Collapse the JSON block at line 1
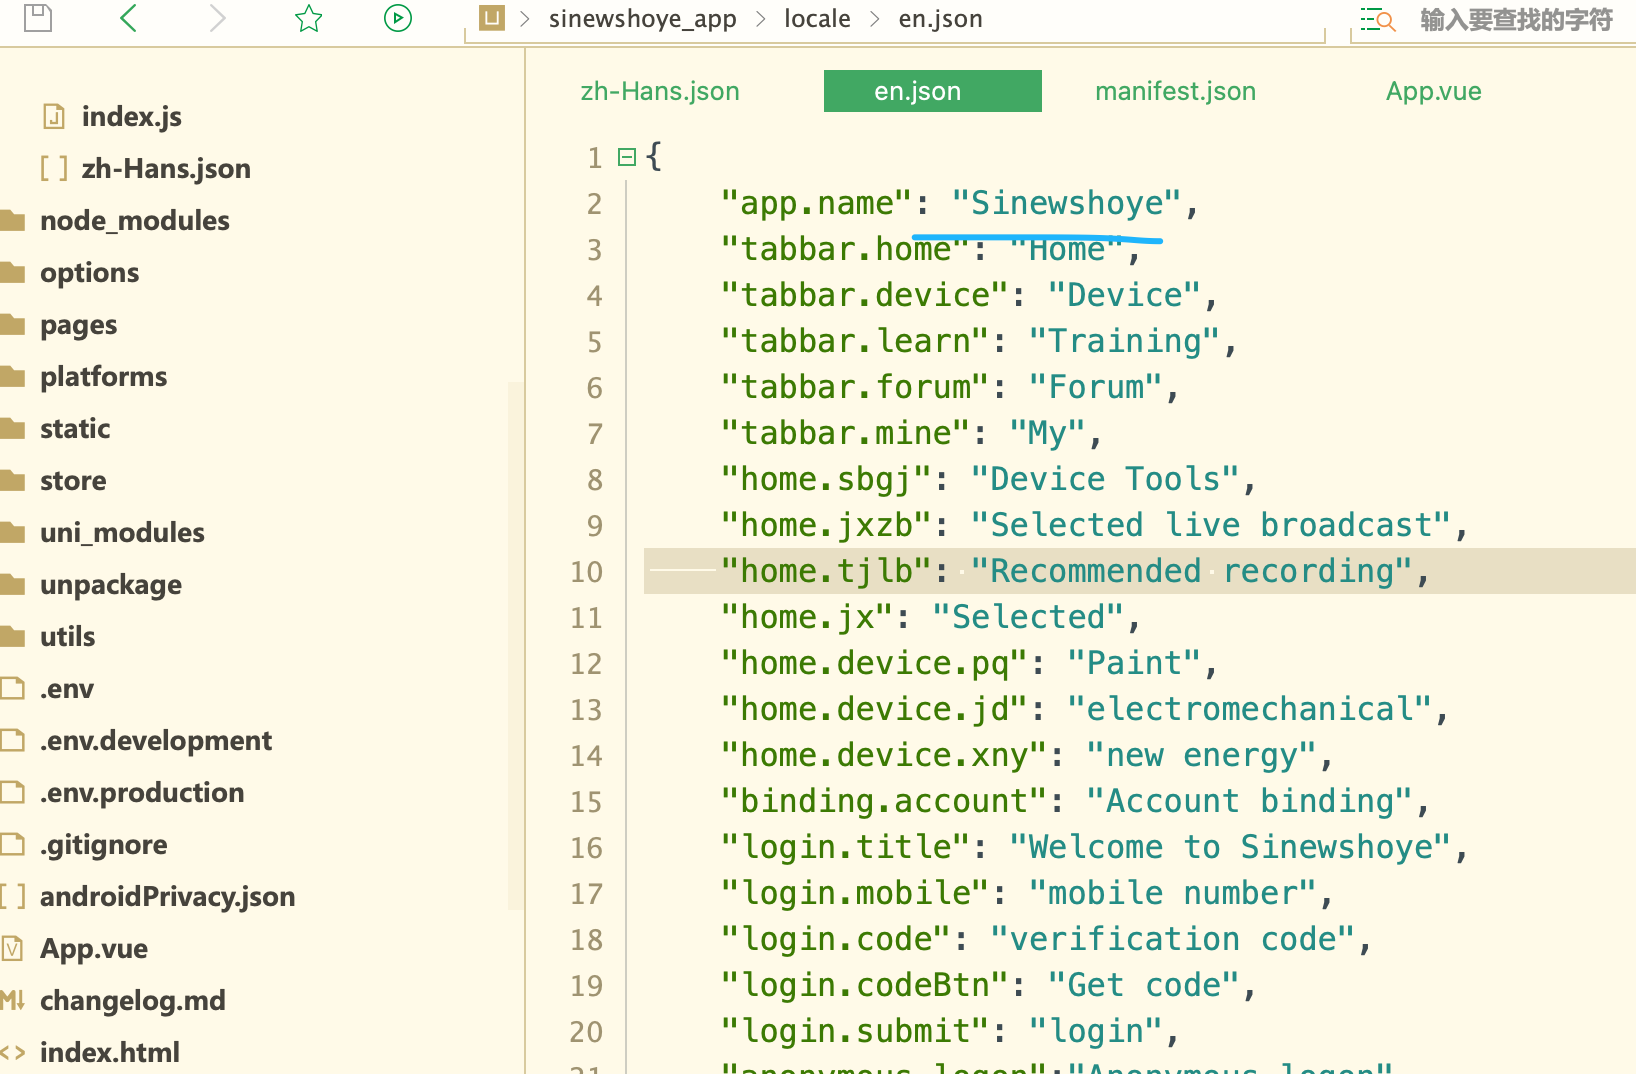 click(627, 157)
